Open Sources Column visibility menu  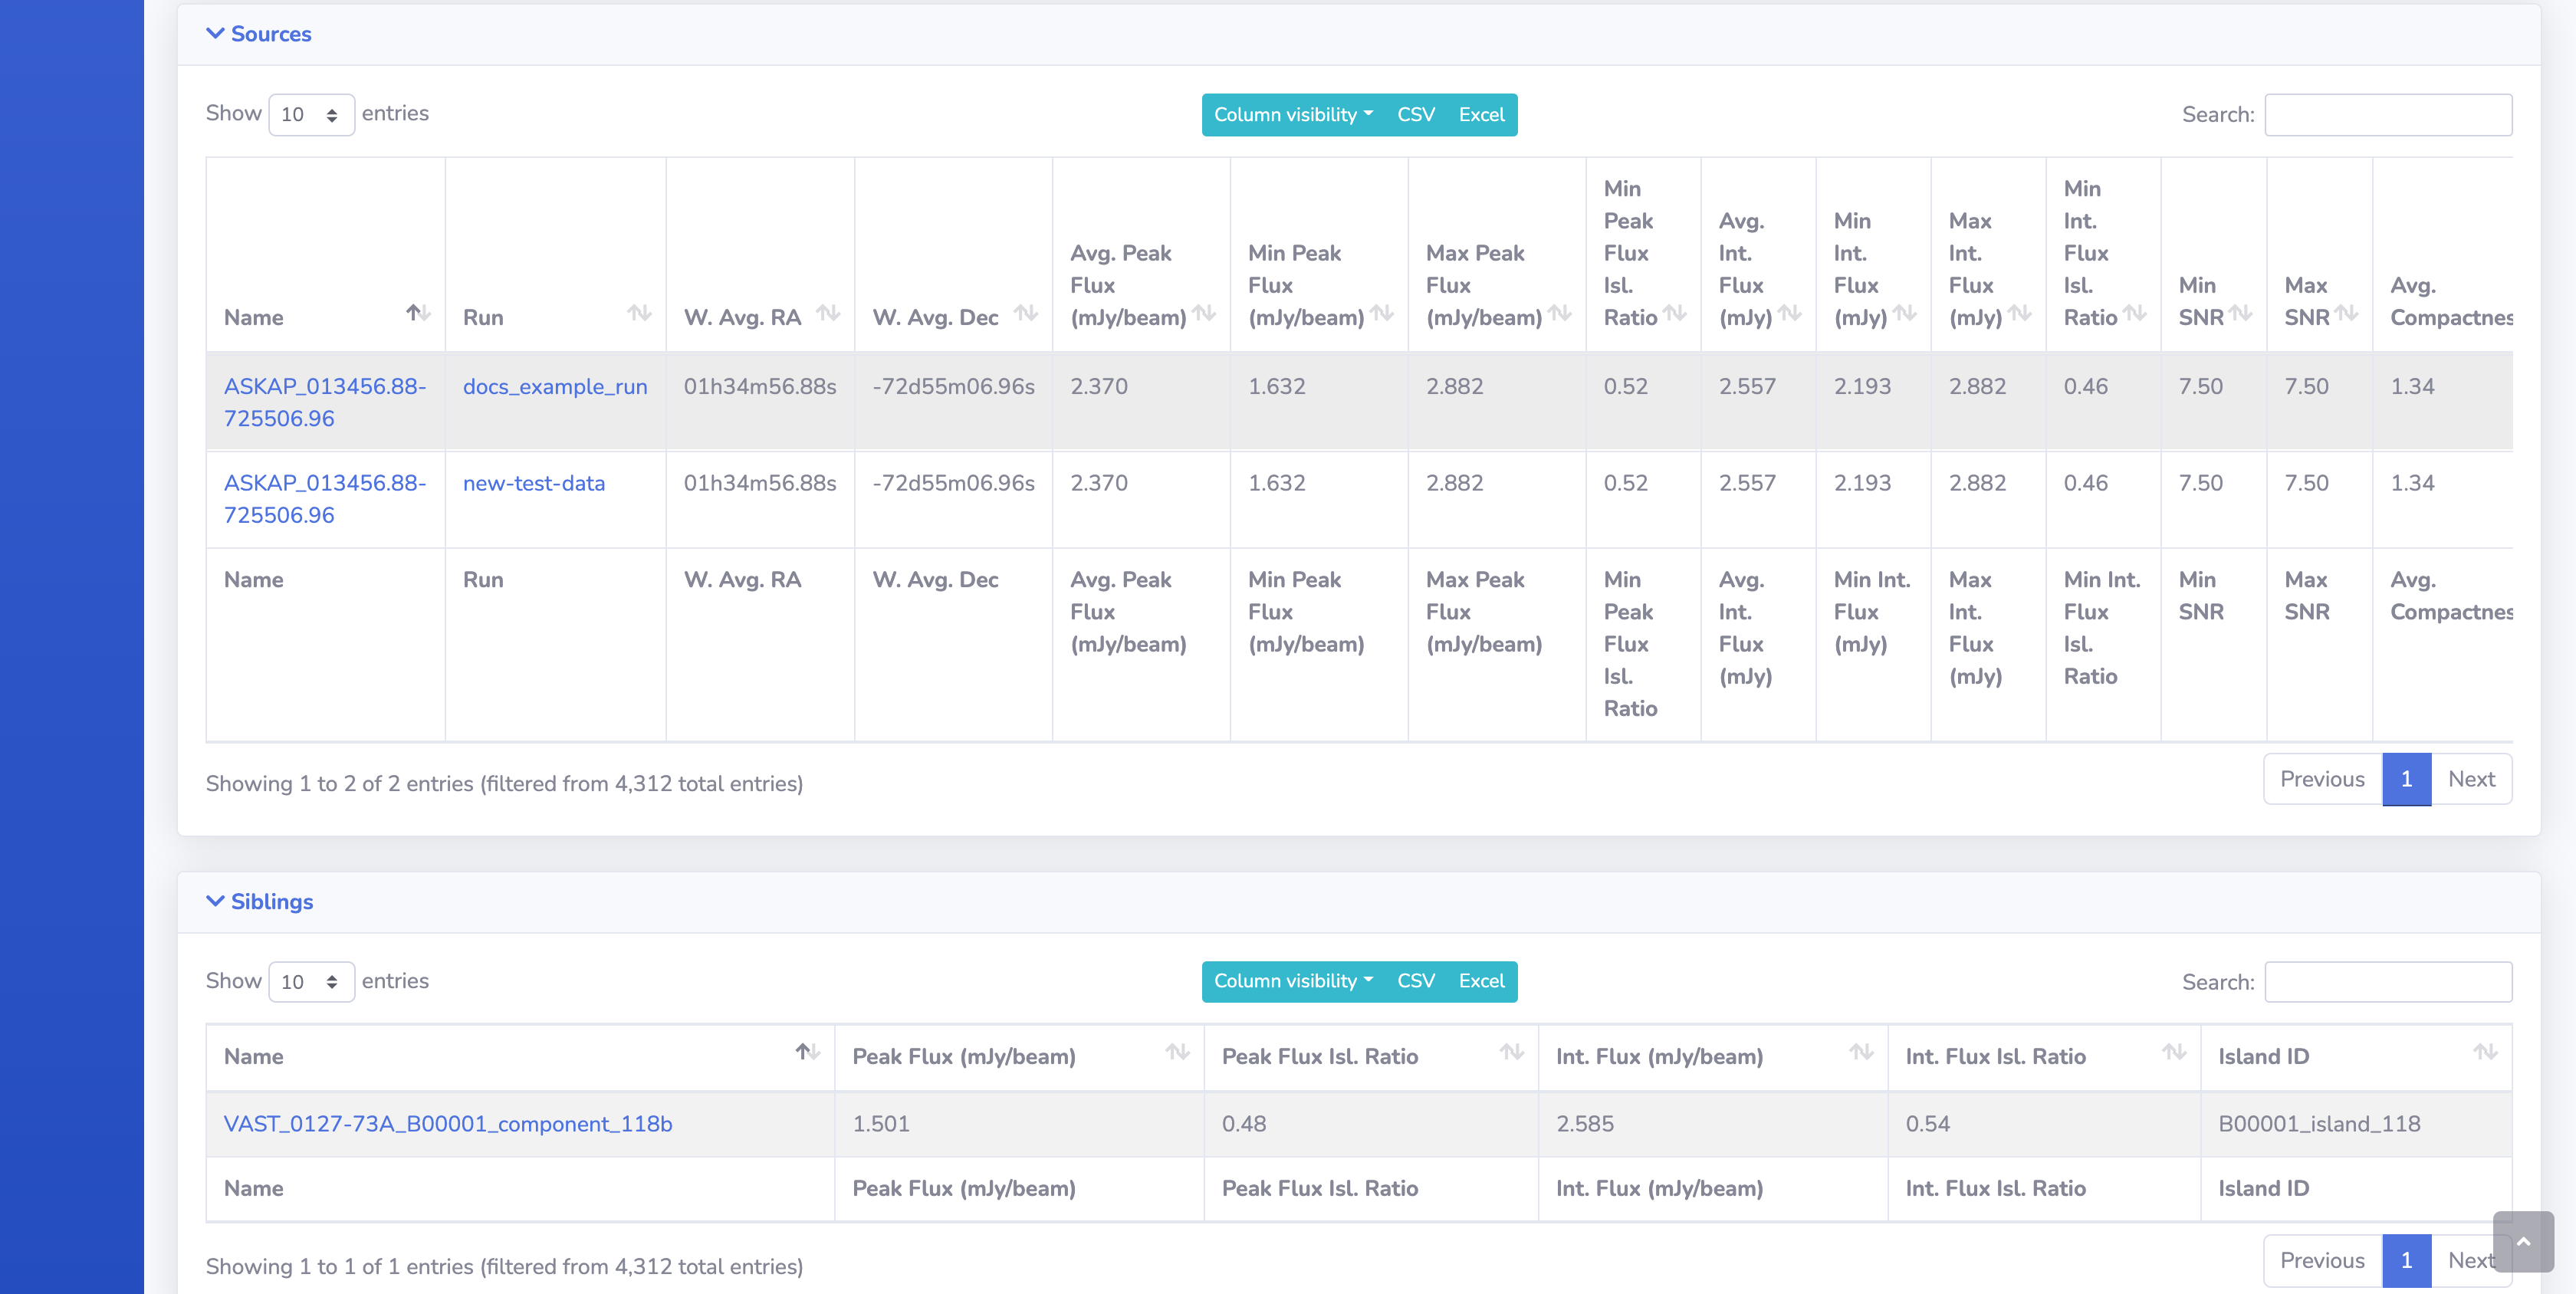tap(1293, 115)
